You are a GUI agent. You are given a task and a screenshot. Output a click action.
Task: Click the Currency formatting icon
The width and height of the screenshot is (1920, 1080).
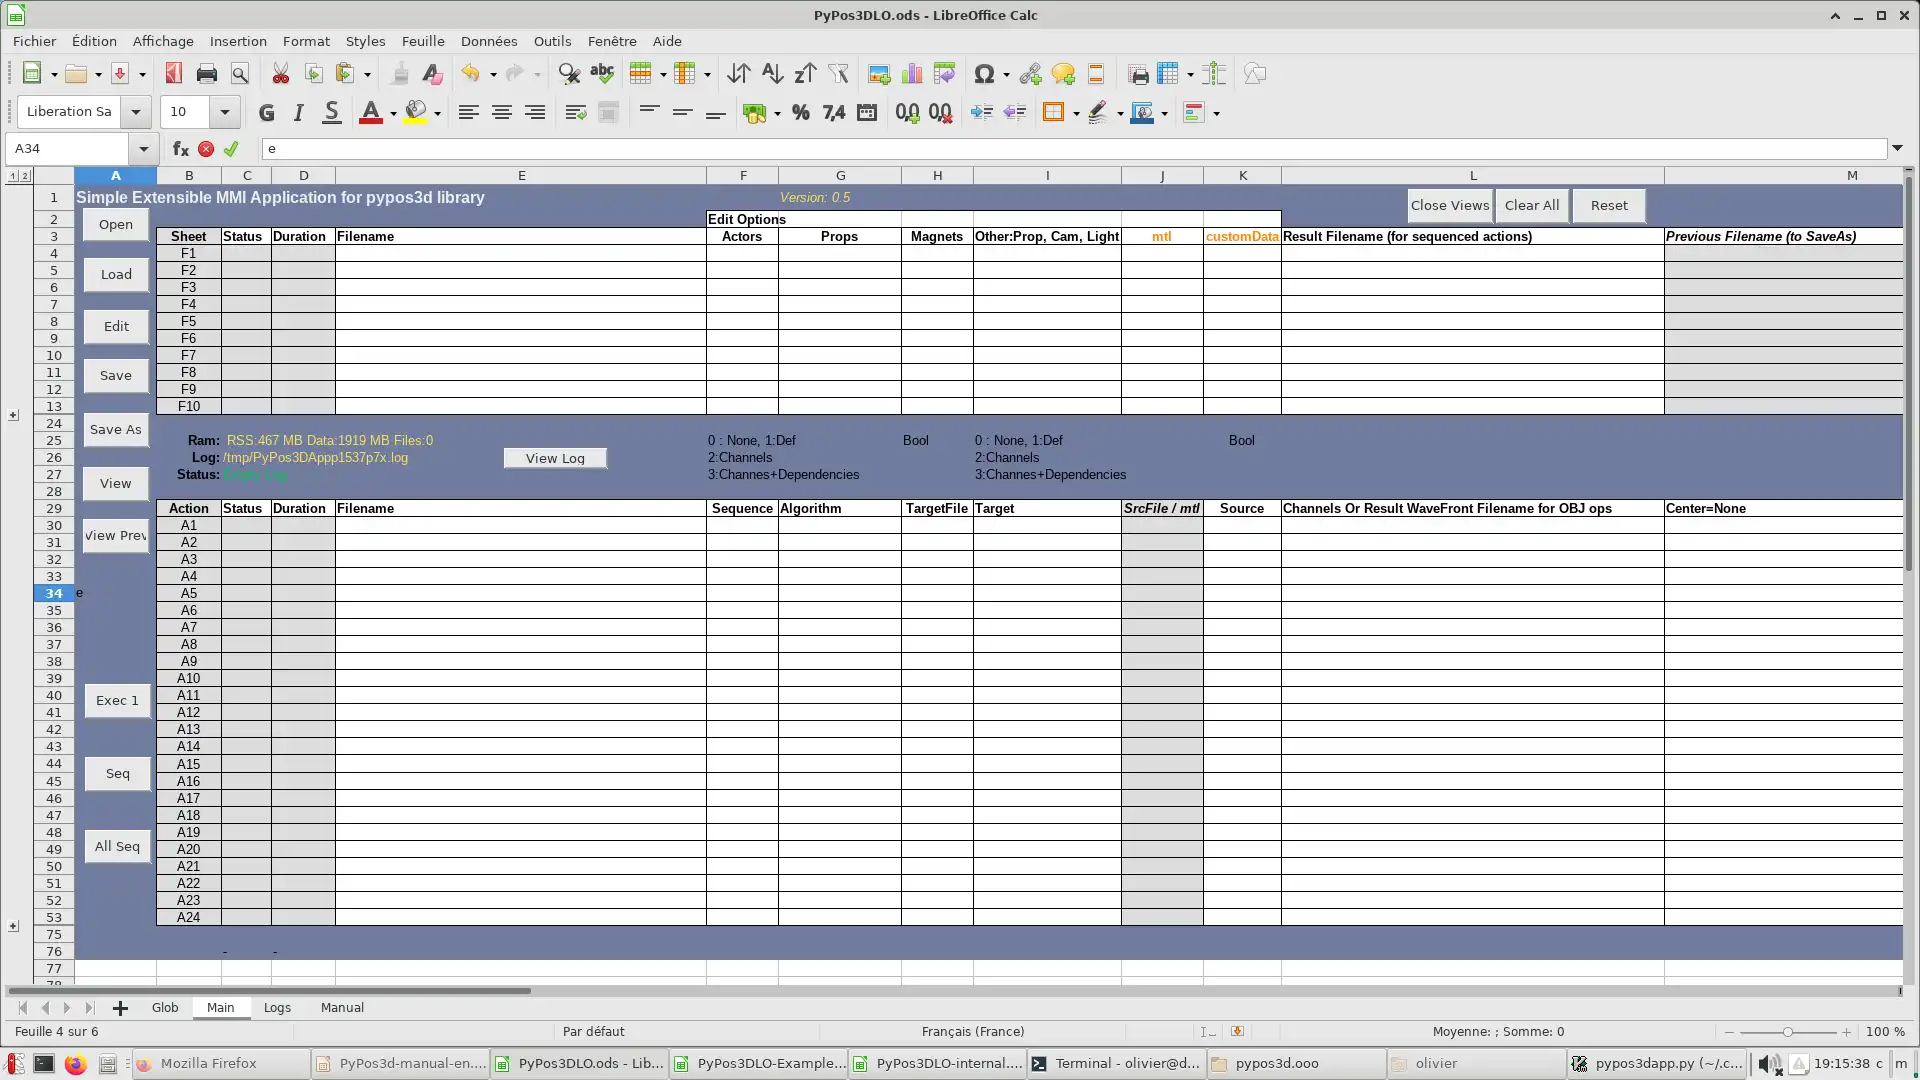pos(754,112)
